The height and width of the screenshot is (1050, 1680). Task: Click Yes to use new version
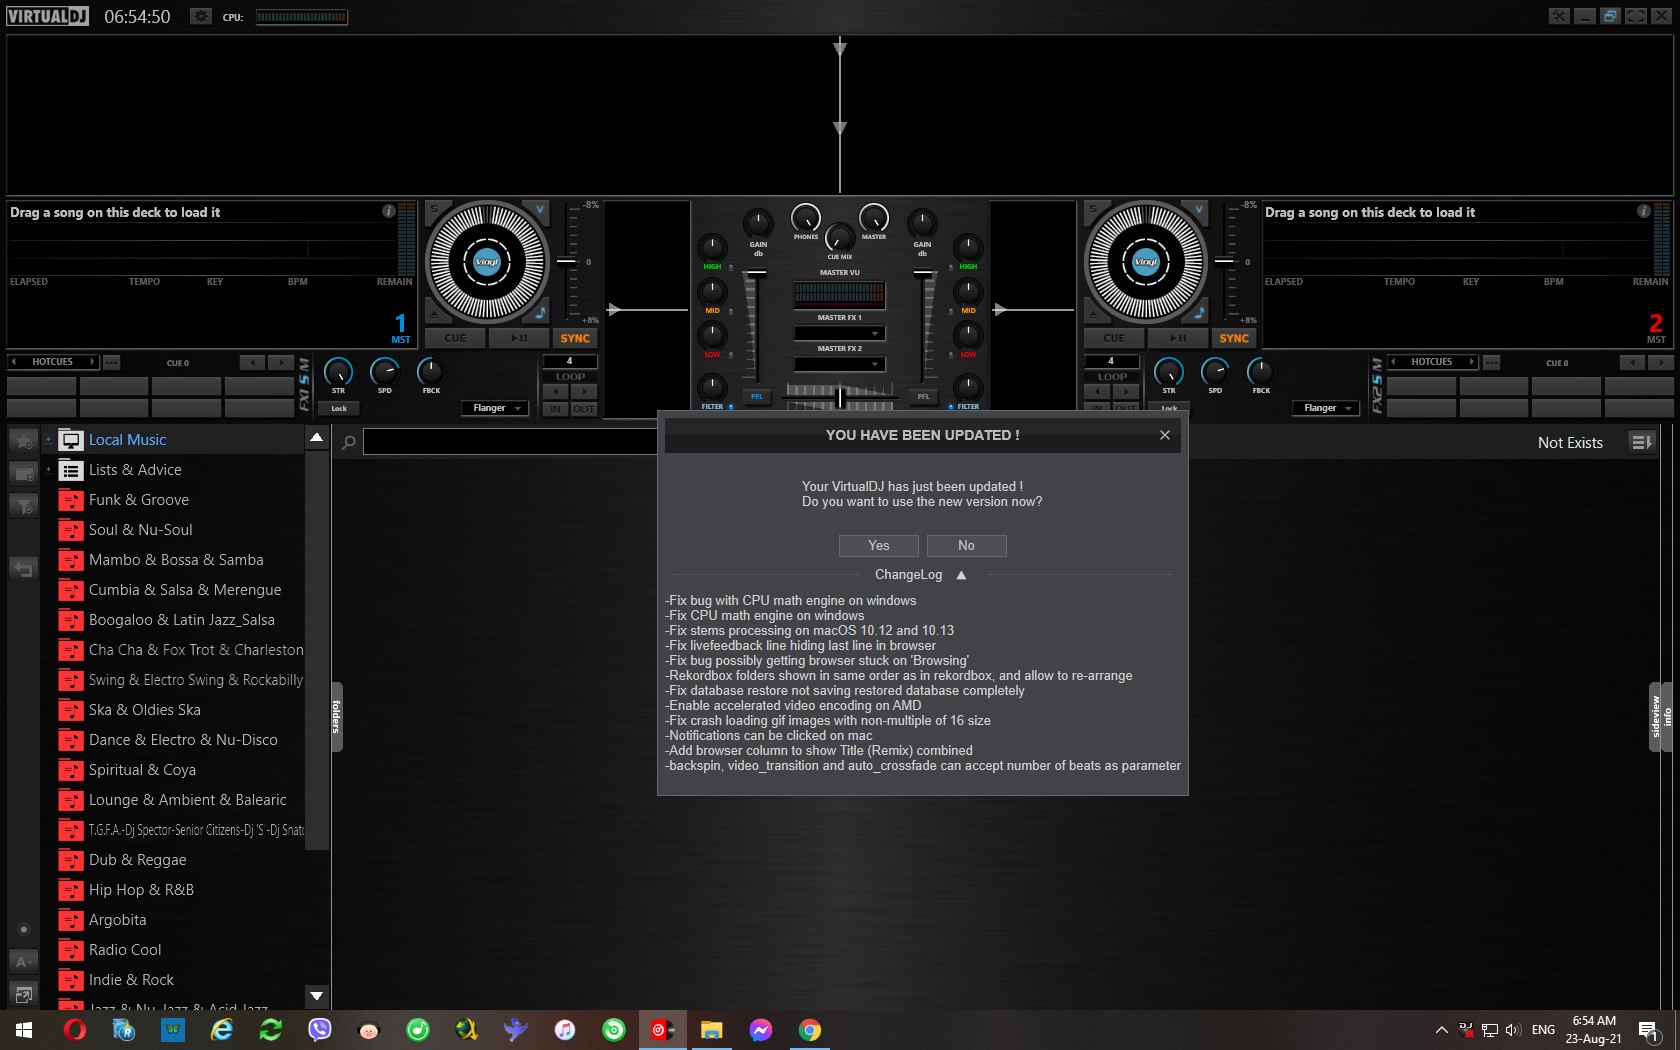(878, 545)
